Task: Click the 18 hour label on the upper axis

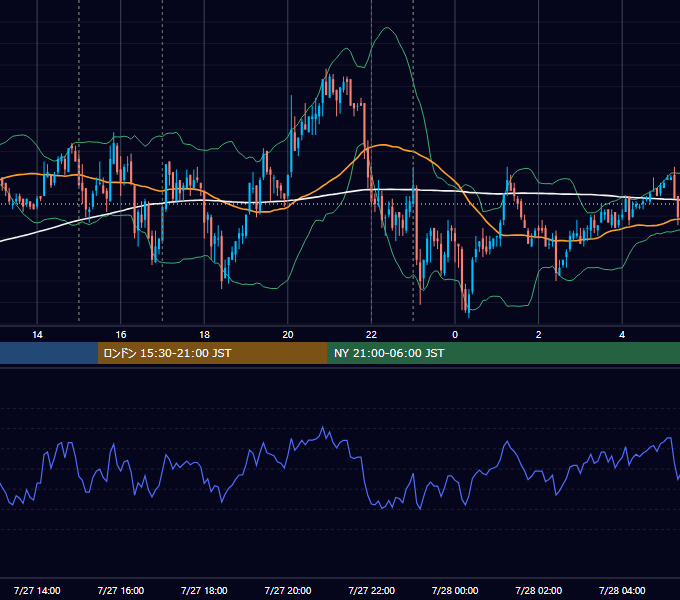Action: pos(204,335)
